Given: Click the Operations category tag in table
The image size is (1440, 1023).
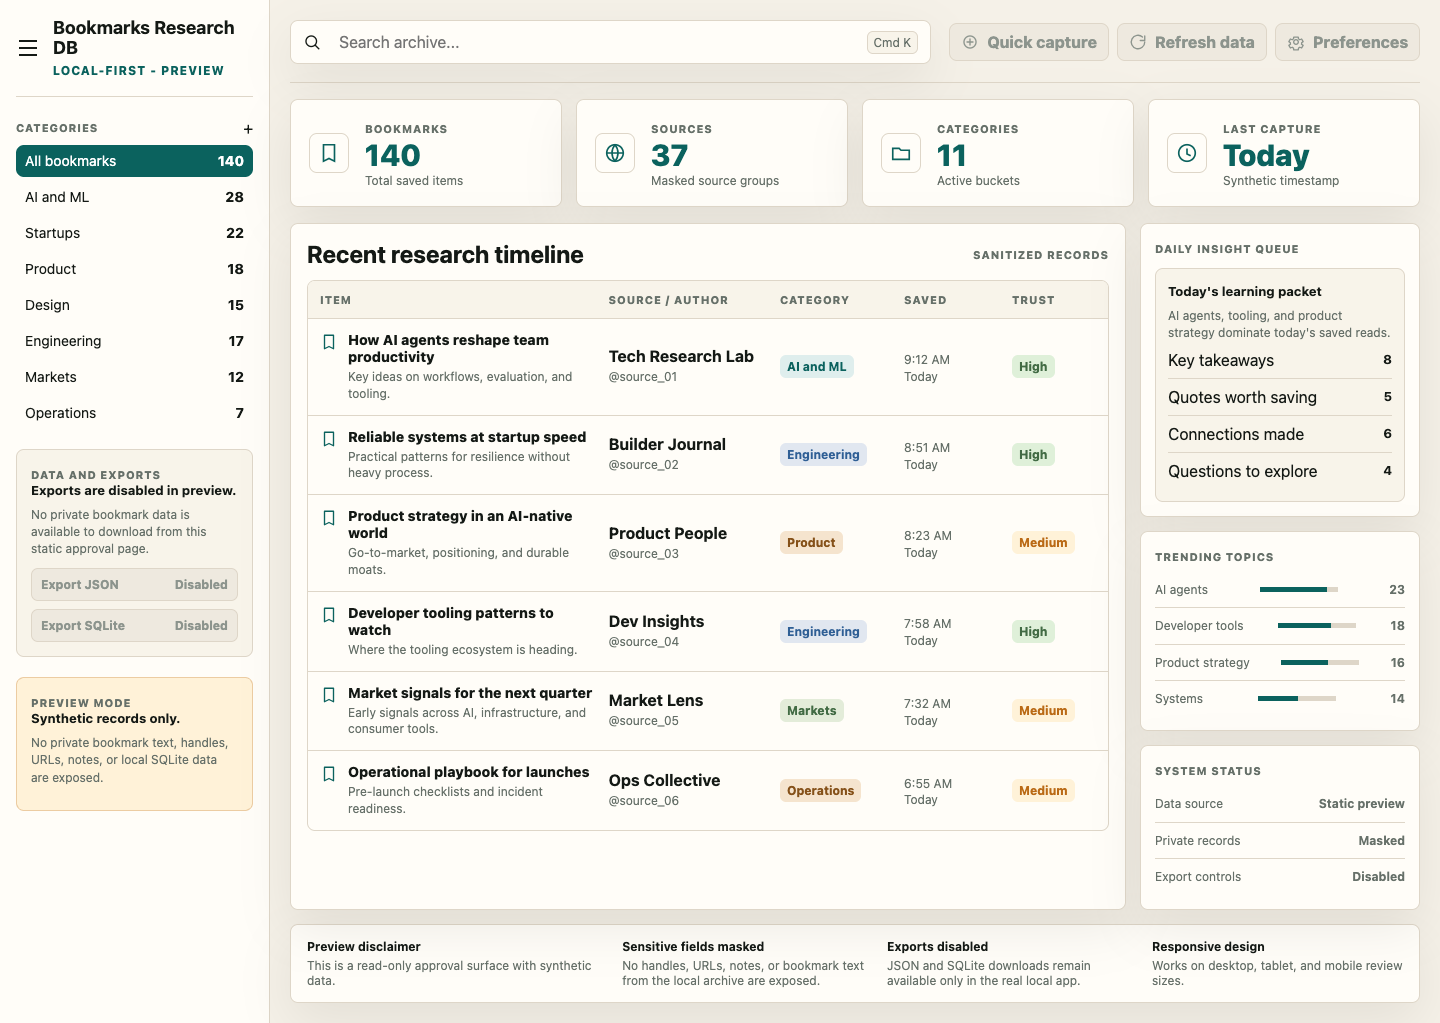Looking at the screenshot, I should [x=820, y=791].
